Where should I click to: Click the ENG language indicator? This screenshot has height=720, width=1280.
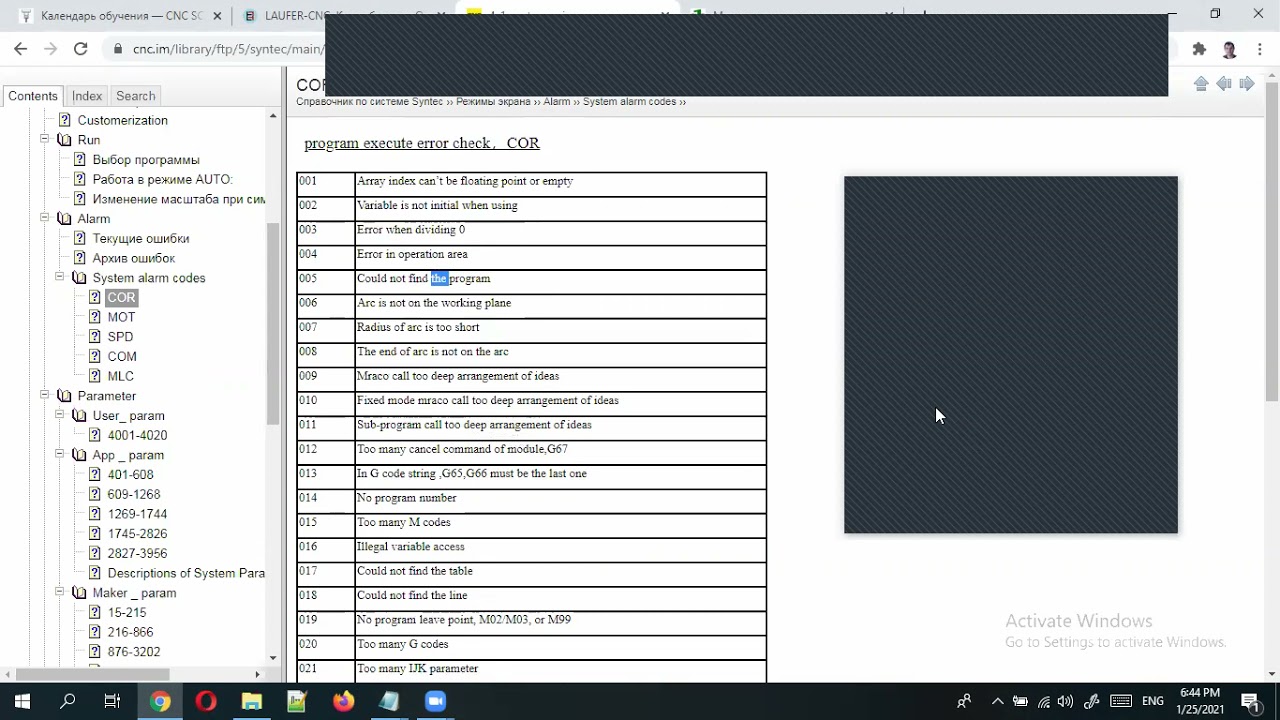(1153, 701)
